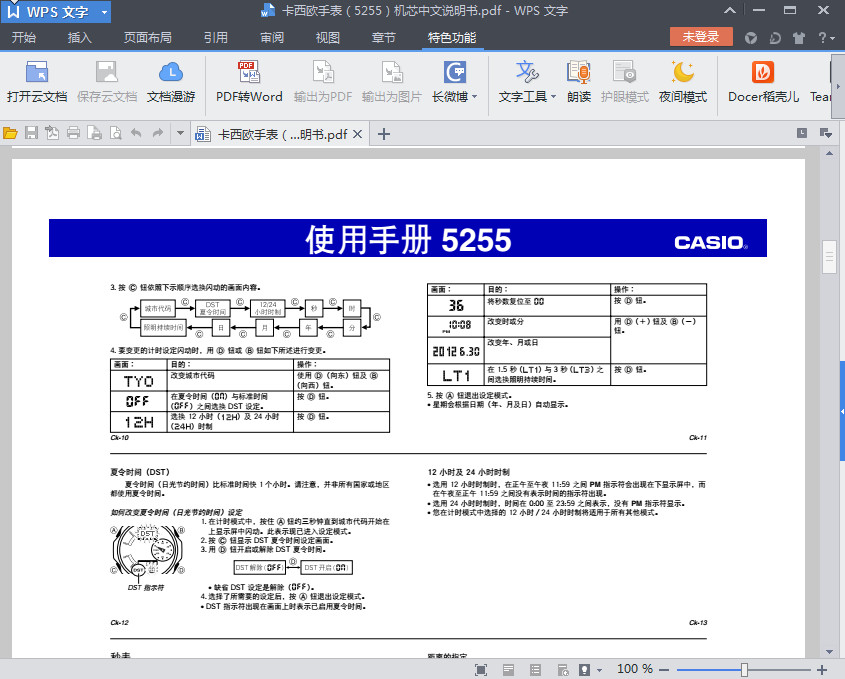The height and width of the screenshot is (679, 845).
Task: Start Read Aloud (朗读)
Action: tap(579, 82)
